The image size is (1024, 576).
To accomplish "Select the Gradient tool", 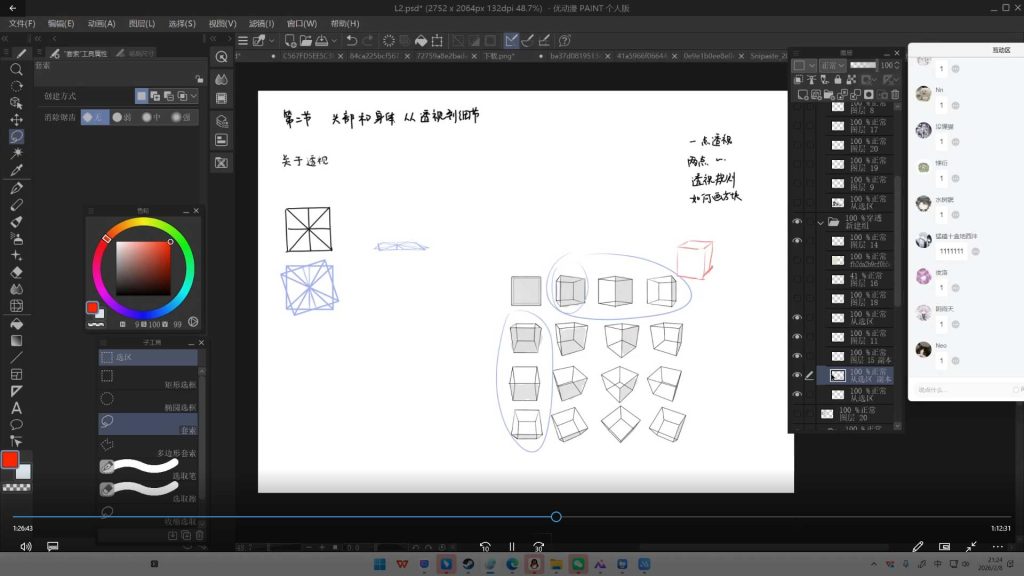I will 16,340.
